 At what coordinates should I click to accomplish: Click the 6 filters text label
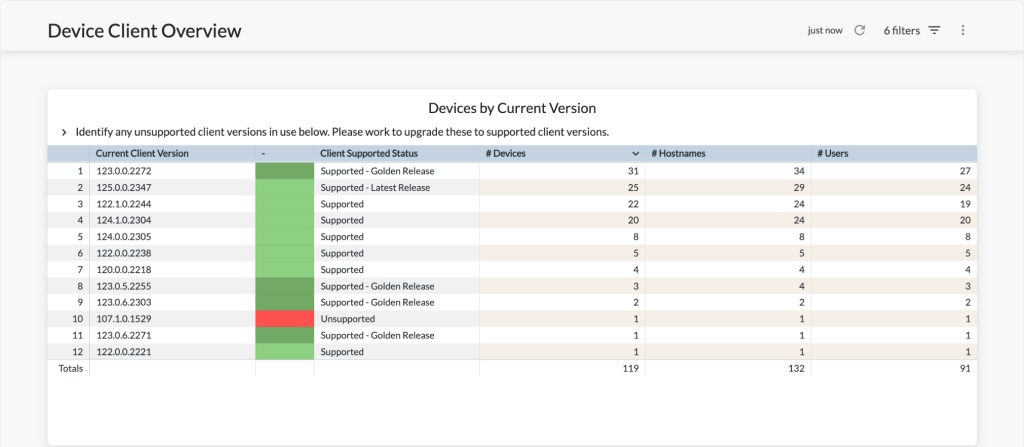[x=901, y=31]
